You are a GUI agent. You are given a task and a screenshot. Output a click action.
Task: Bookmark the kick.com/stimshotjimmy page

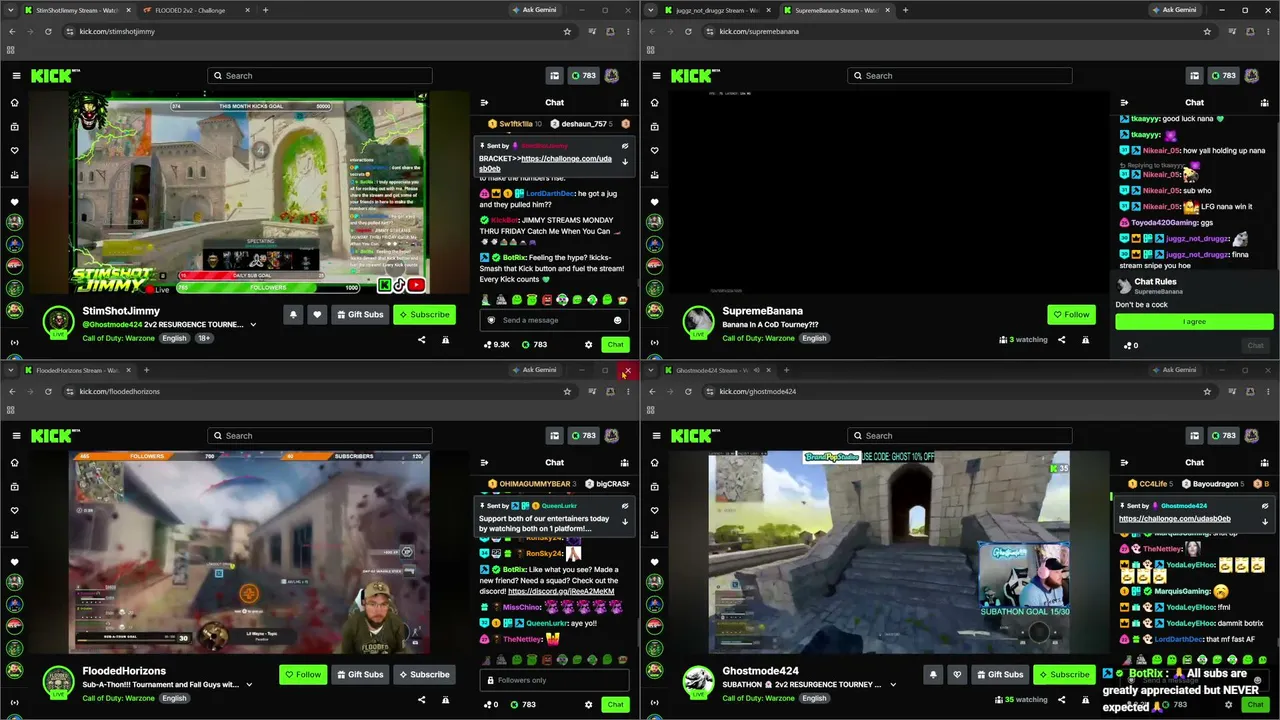[x=567, y=31]
